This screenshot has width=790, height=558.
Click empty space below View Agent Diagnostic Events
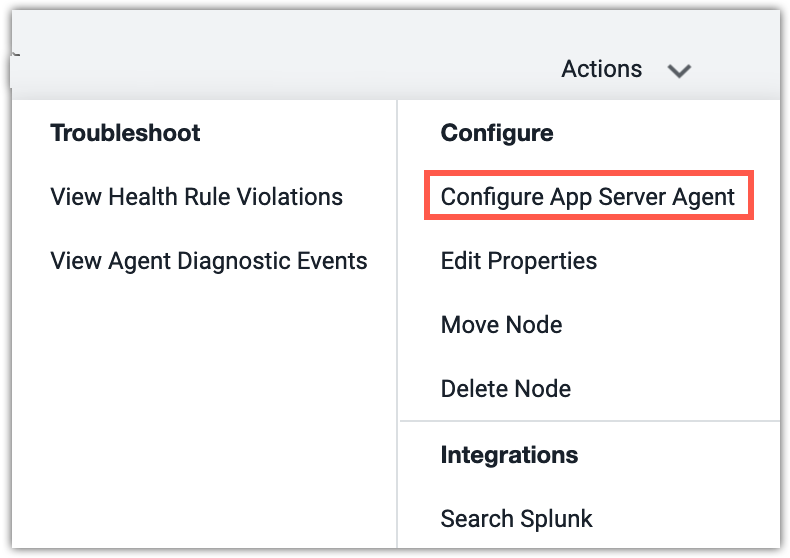point(202,403)
